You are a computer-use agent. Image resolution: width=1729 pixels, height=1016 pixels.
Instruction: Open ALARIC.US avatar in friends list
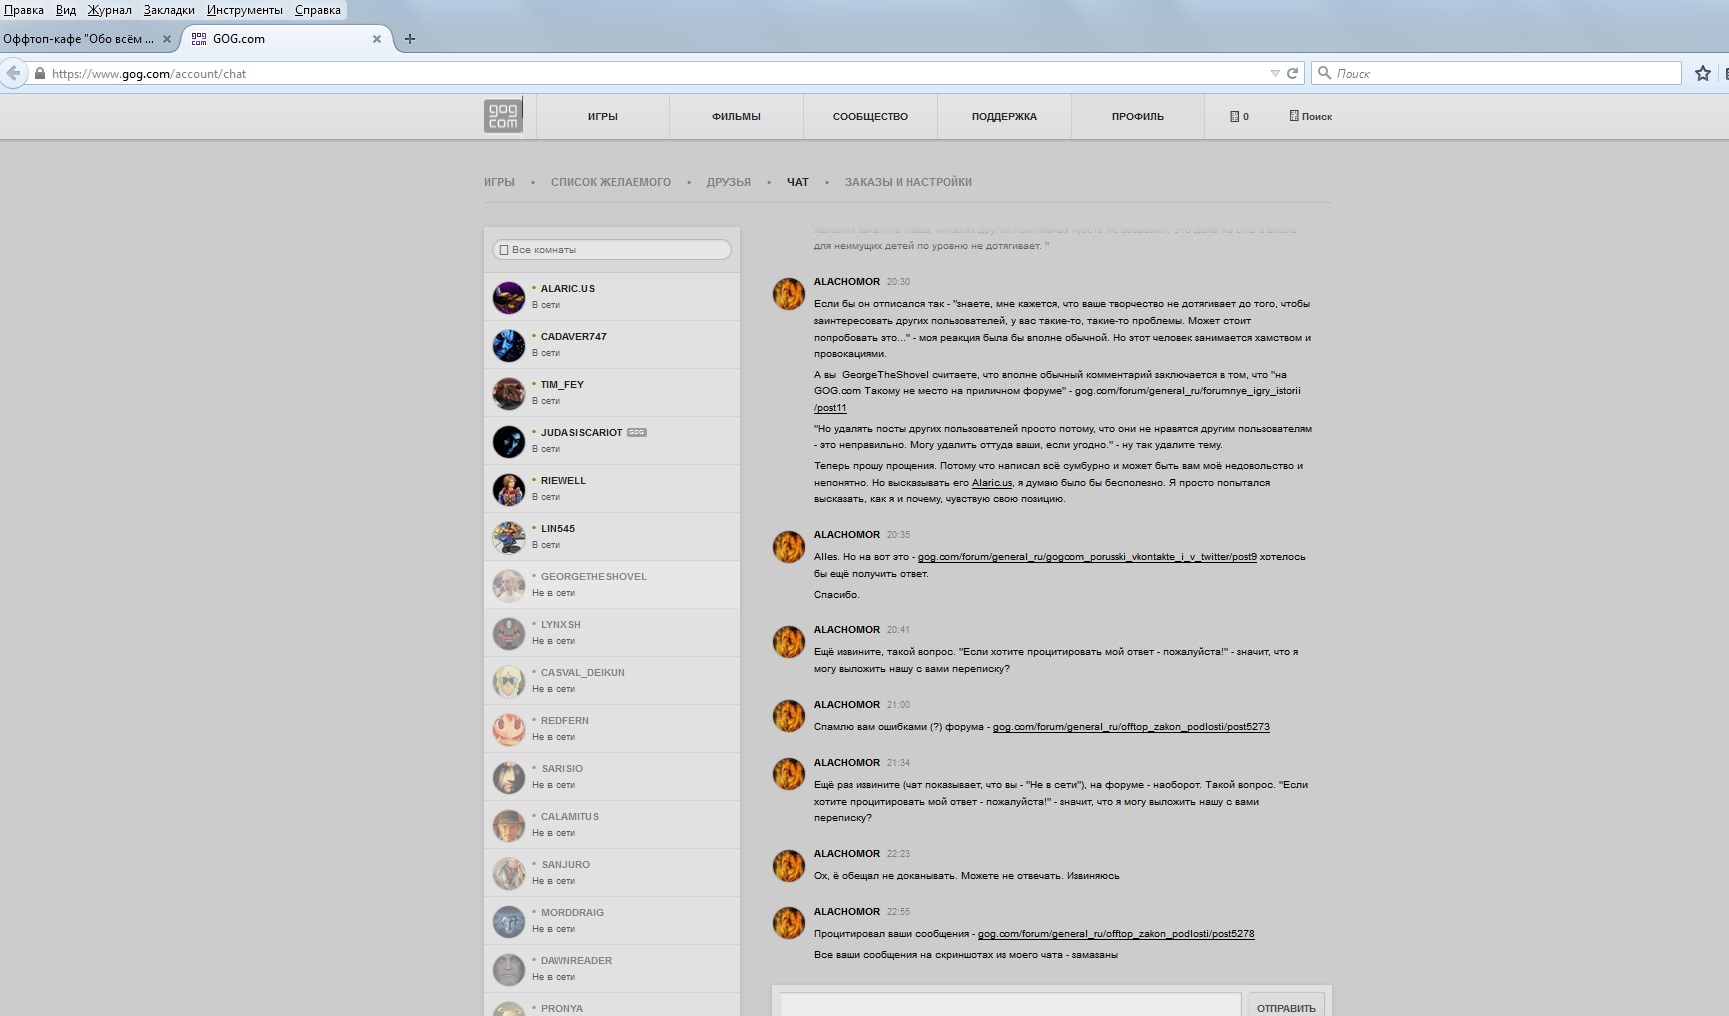[509, 297]
